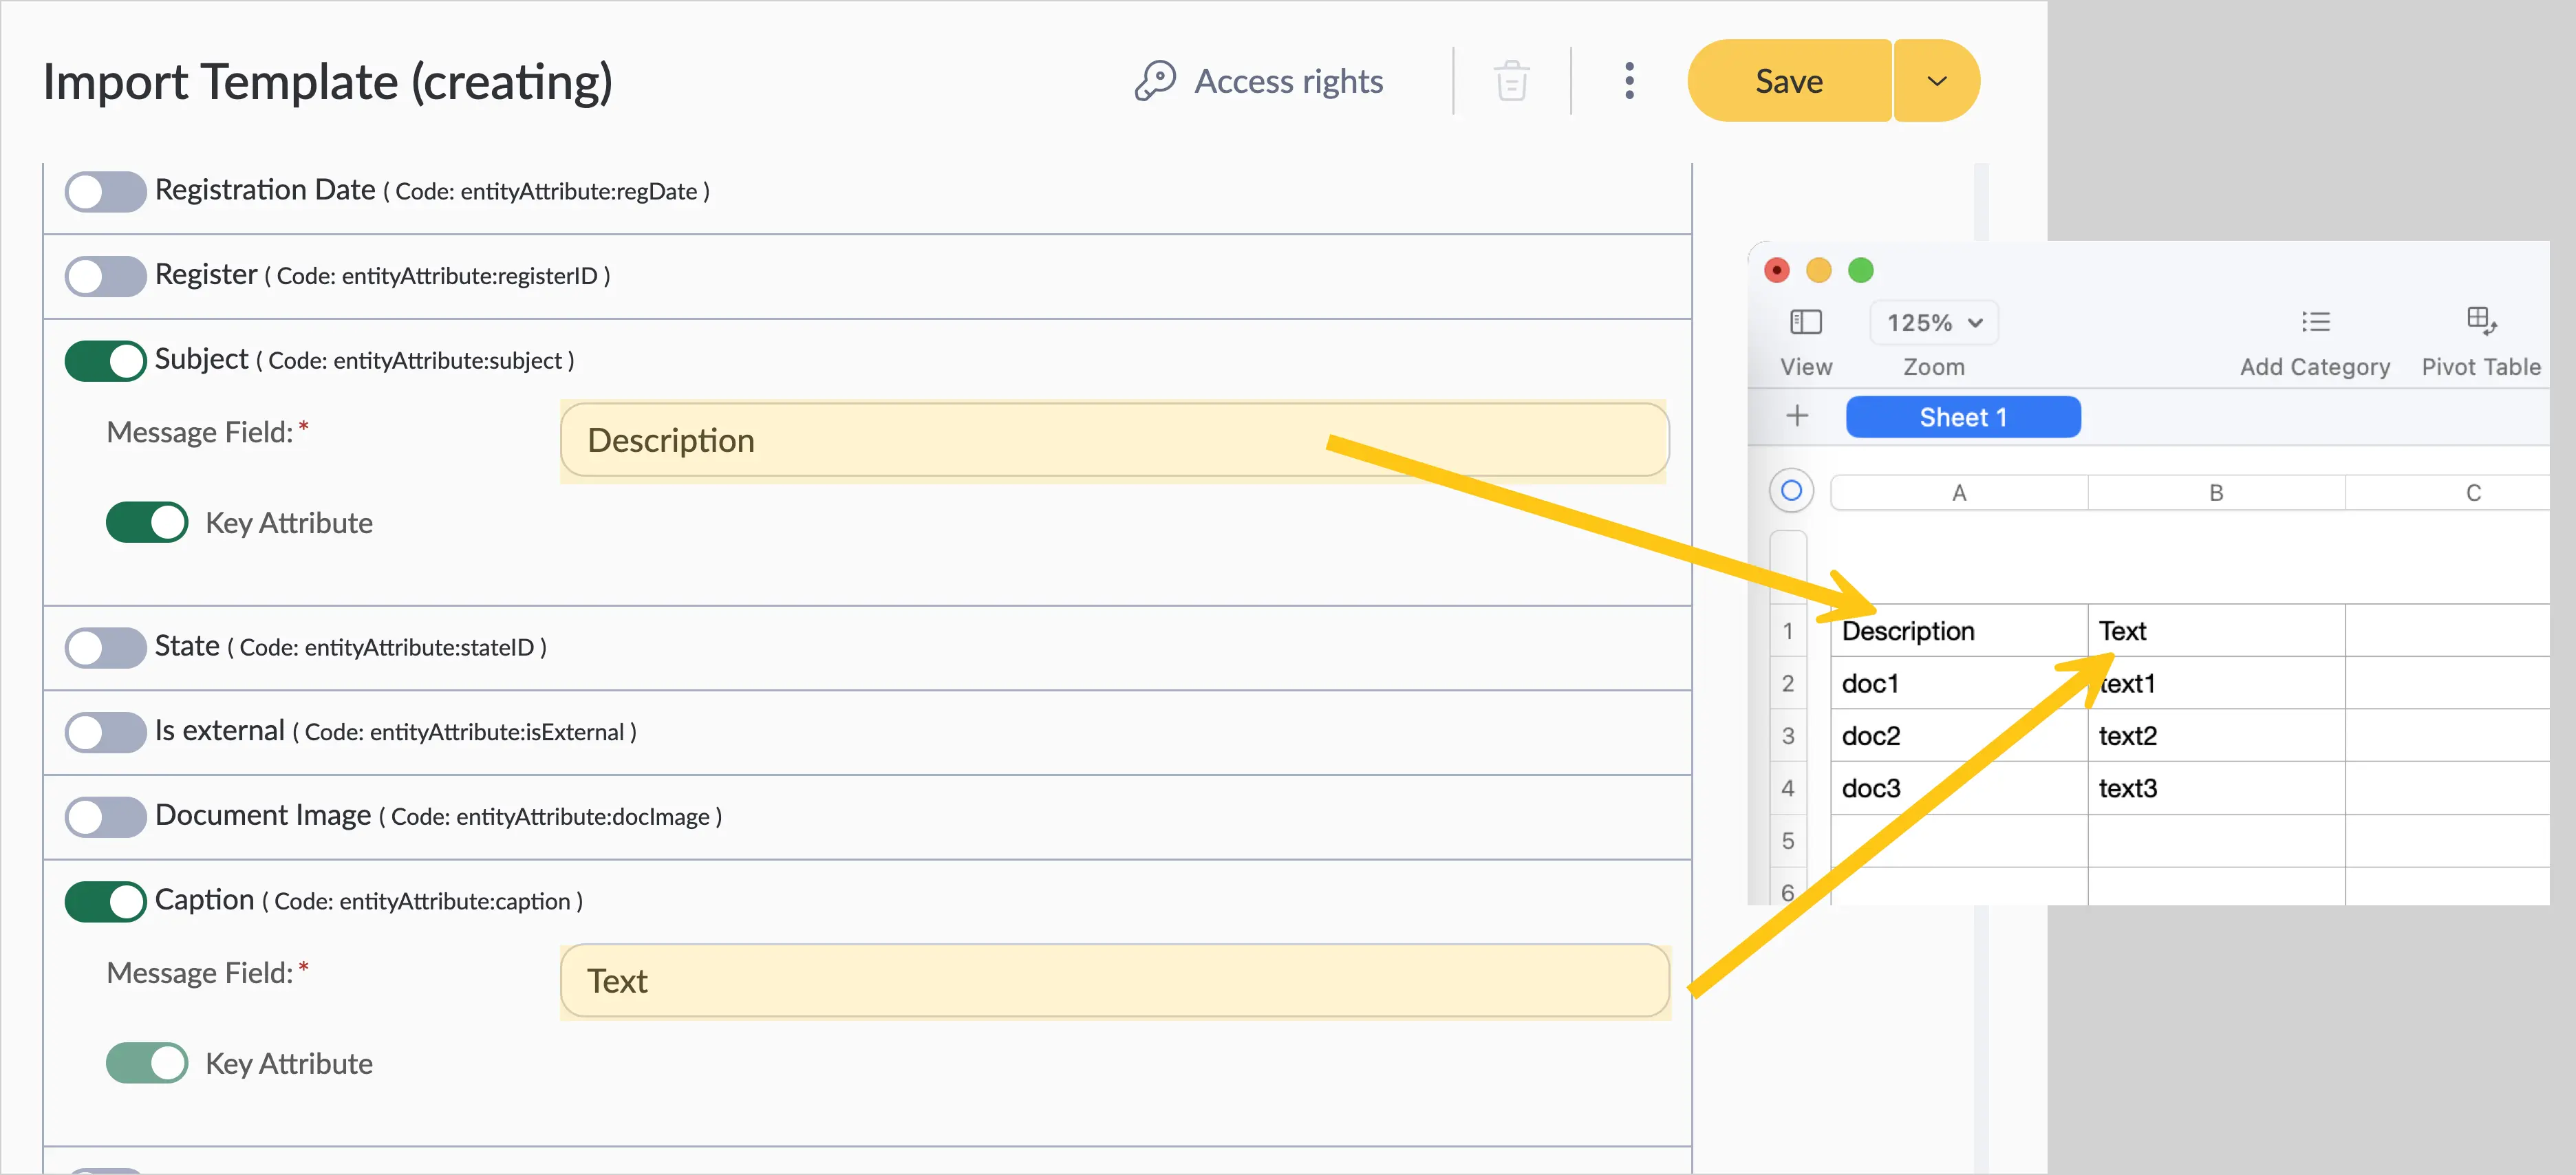Select column B header
Image resolution: width=2576 pixels, height=1175 pixels.
click(x=2216, y=493)
